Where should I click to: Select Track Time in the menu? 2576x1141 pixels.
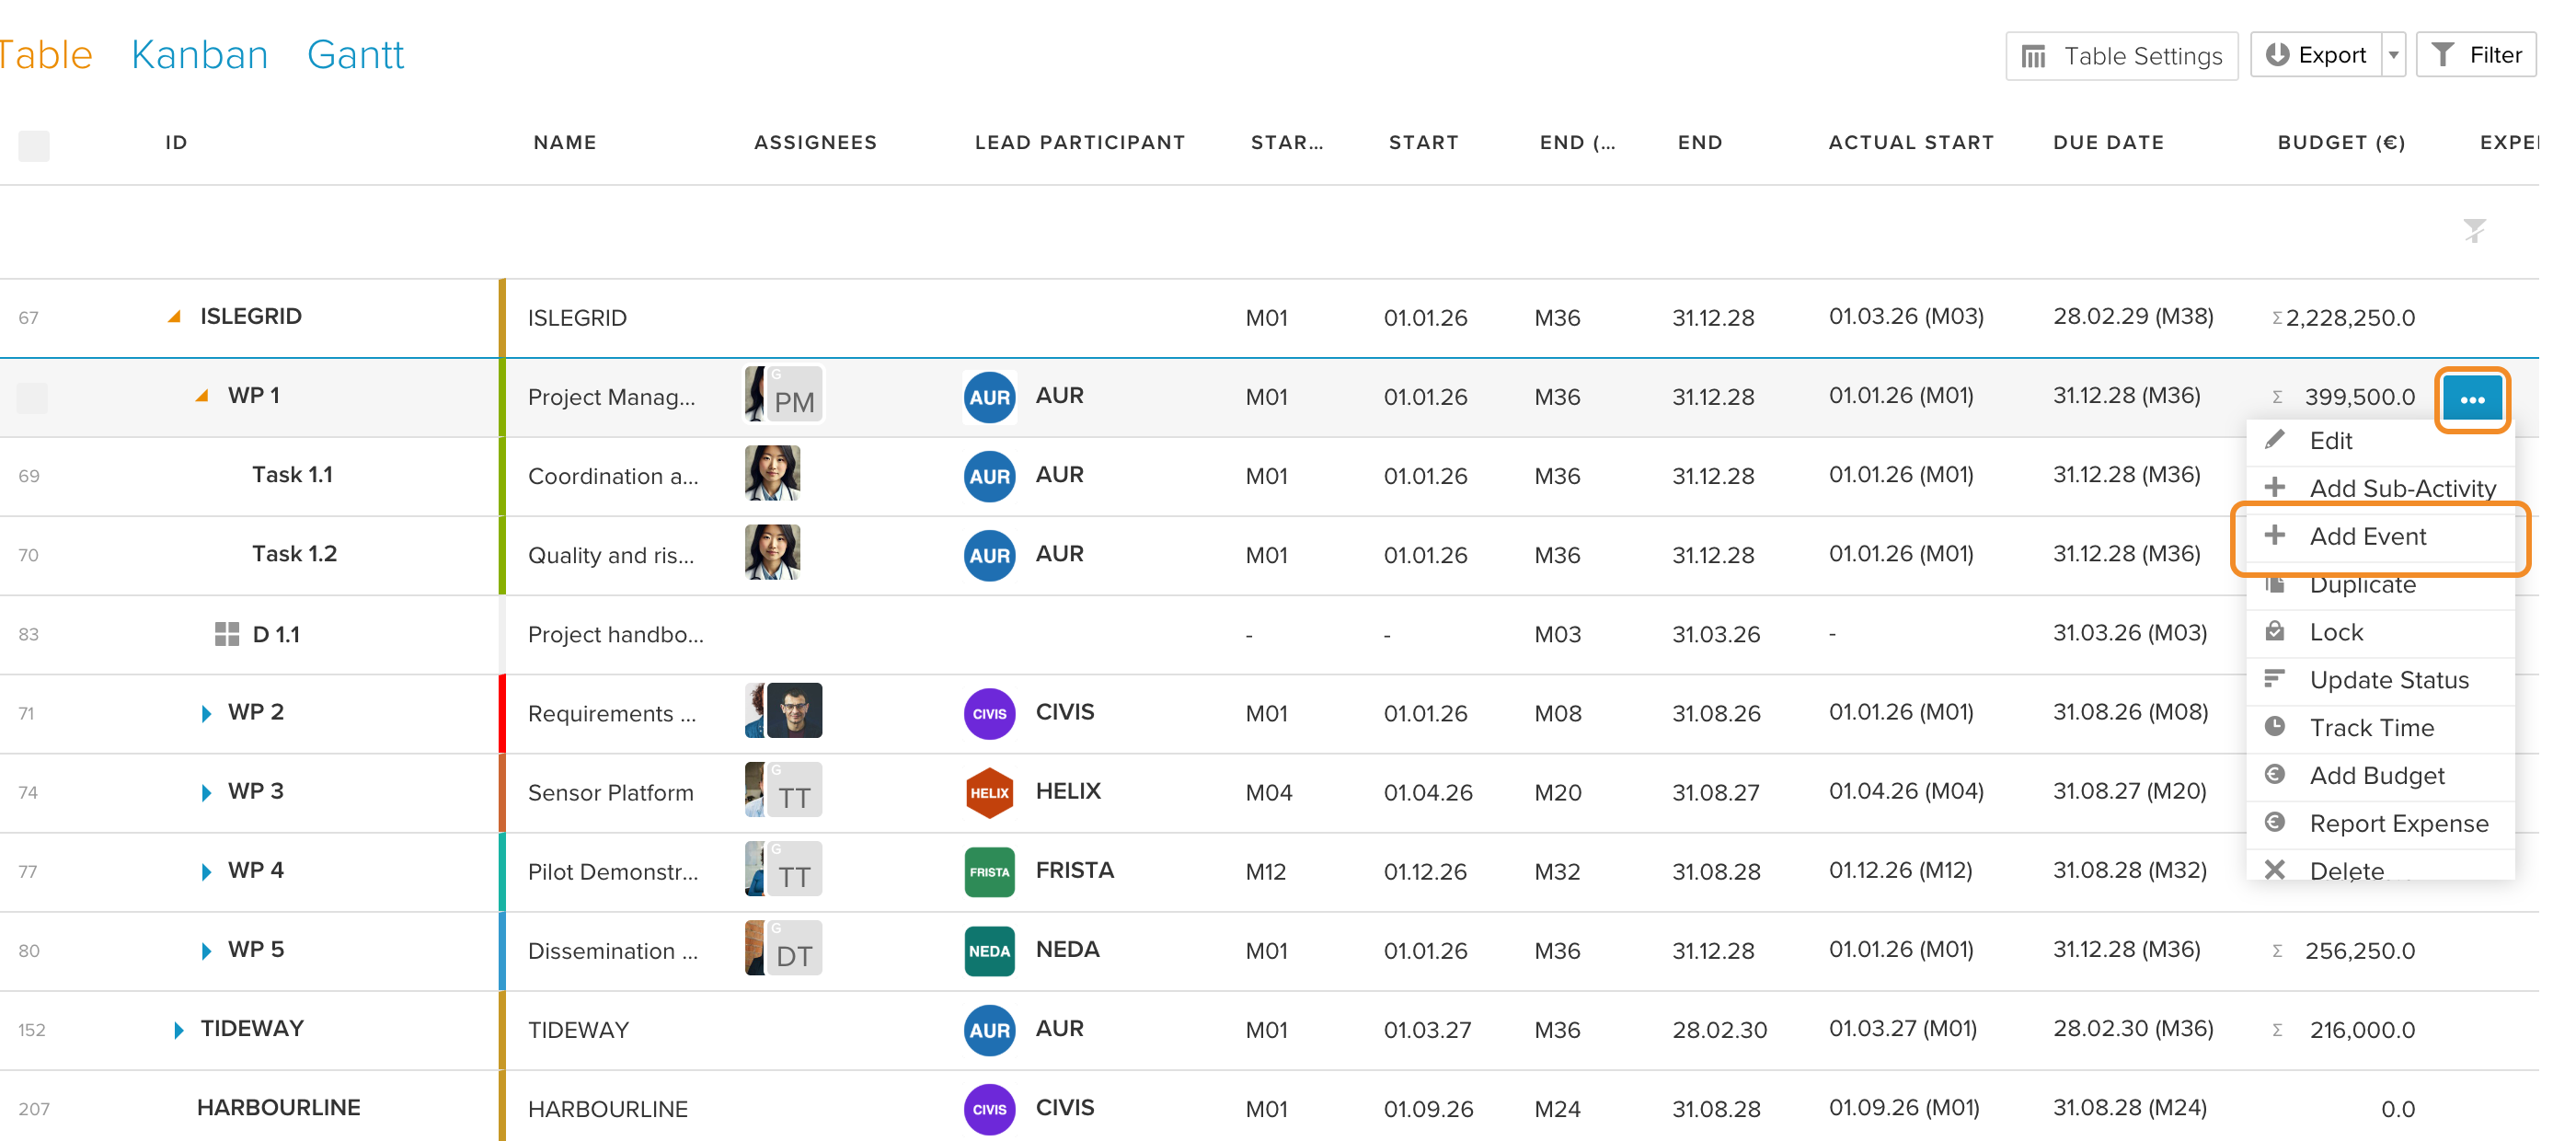click(2380, 729)
